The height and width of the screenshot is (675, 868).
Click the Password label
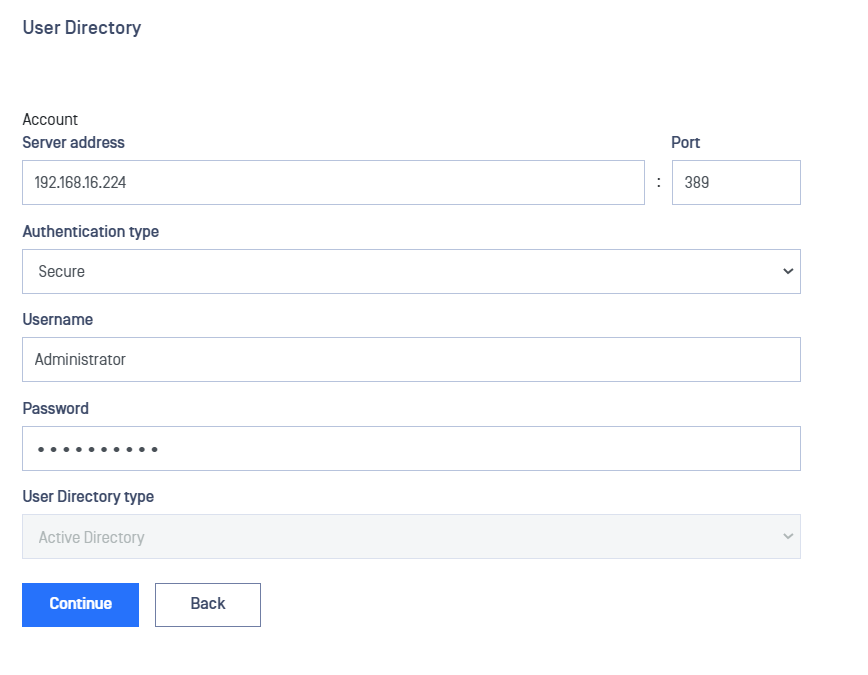pyautogui.click(x=55, y=408)
